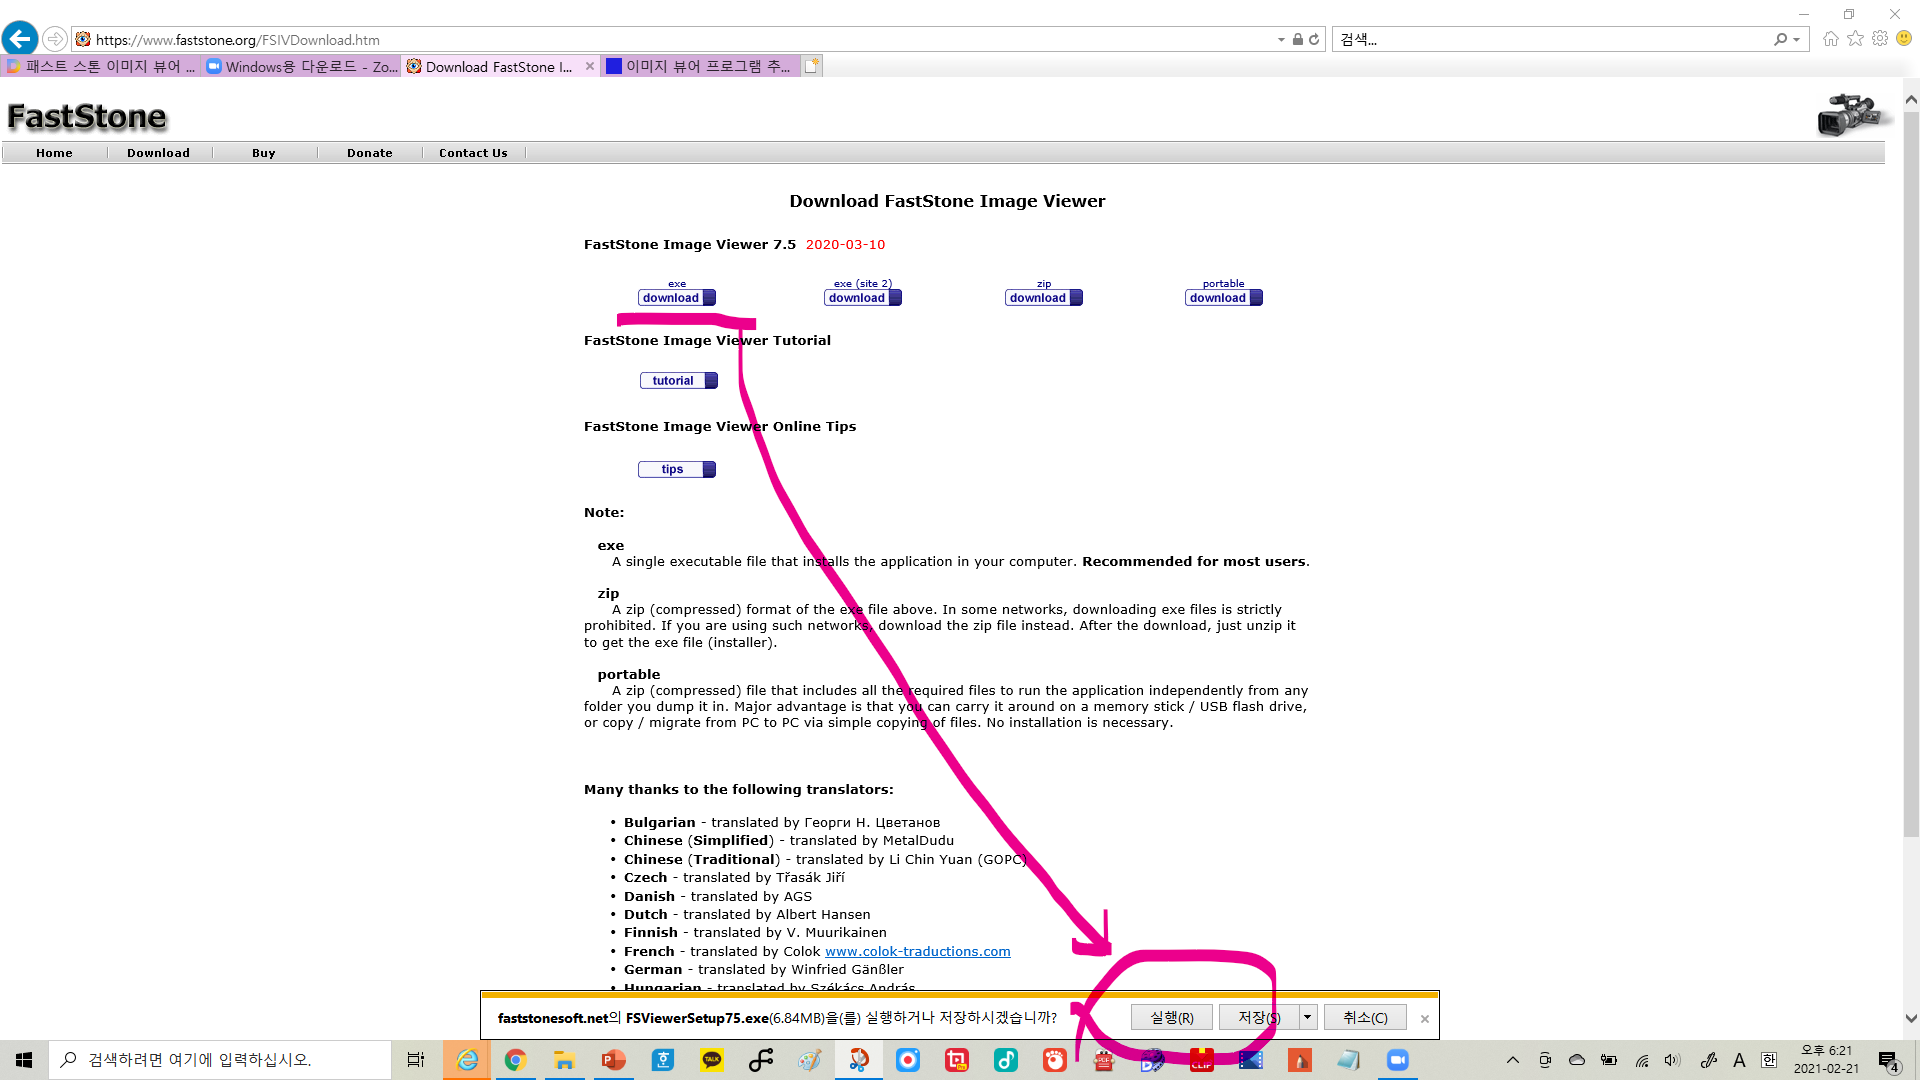Click the Windows taskbar search field
The height and width of the screenshot is (1080, 1920).
coord(220,1060)
